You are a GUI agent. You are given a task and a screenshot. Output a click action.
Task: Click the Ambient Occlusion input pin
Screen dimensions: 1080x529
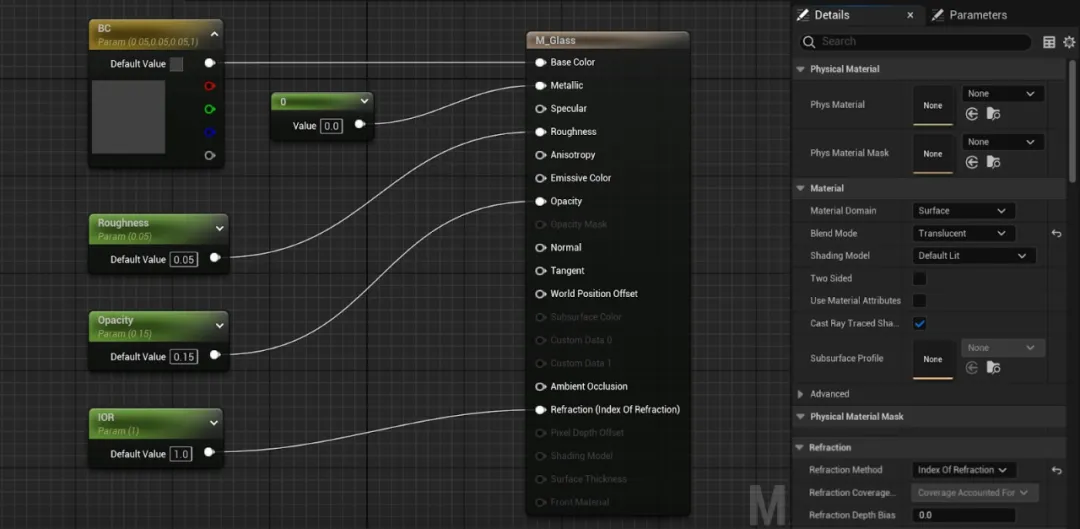[x=541, y=386]
